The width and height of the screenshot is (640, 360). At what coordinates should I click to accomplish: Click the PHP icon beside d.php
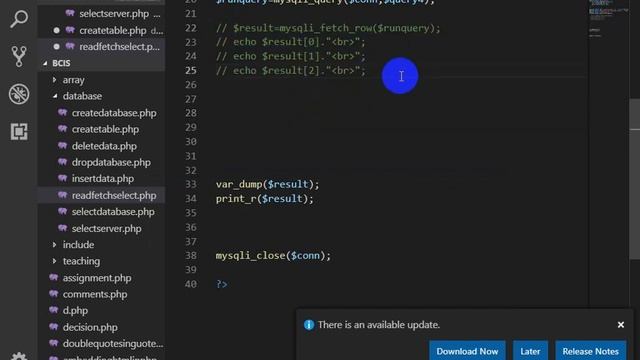(x=53, y=309)
